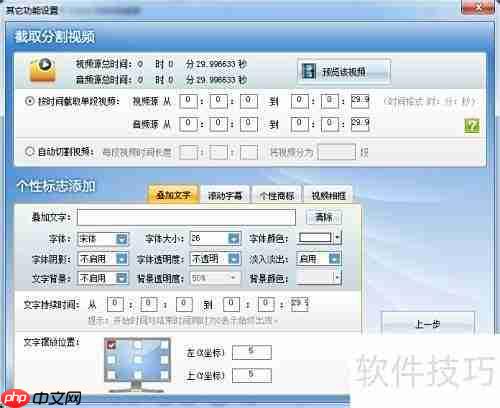
Task: Open the 背景透明度 dropdown showing 50%
Action: 215,278
